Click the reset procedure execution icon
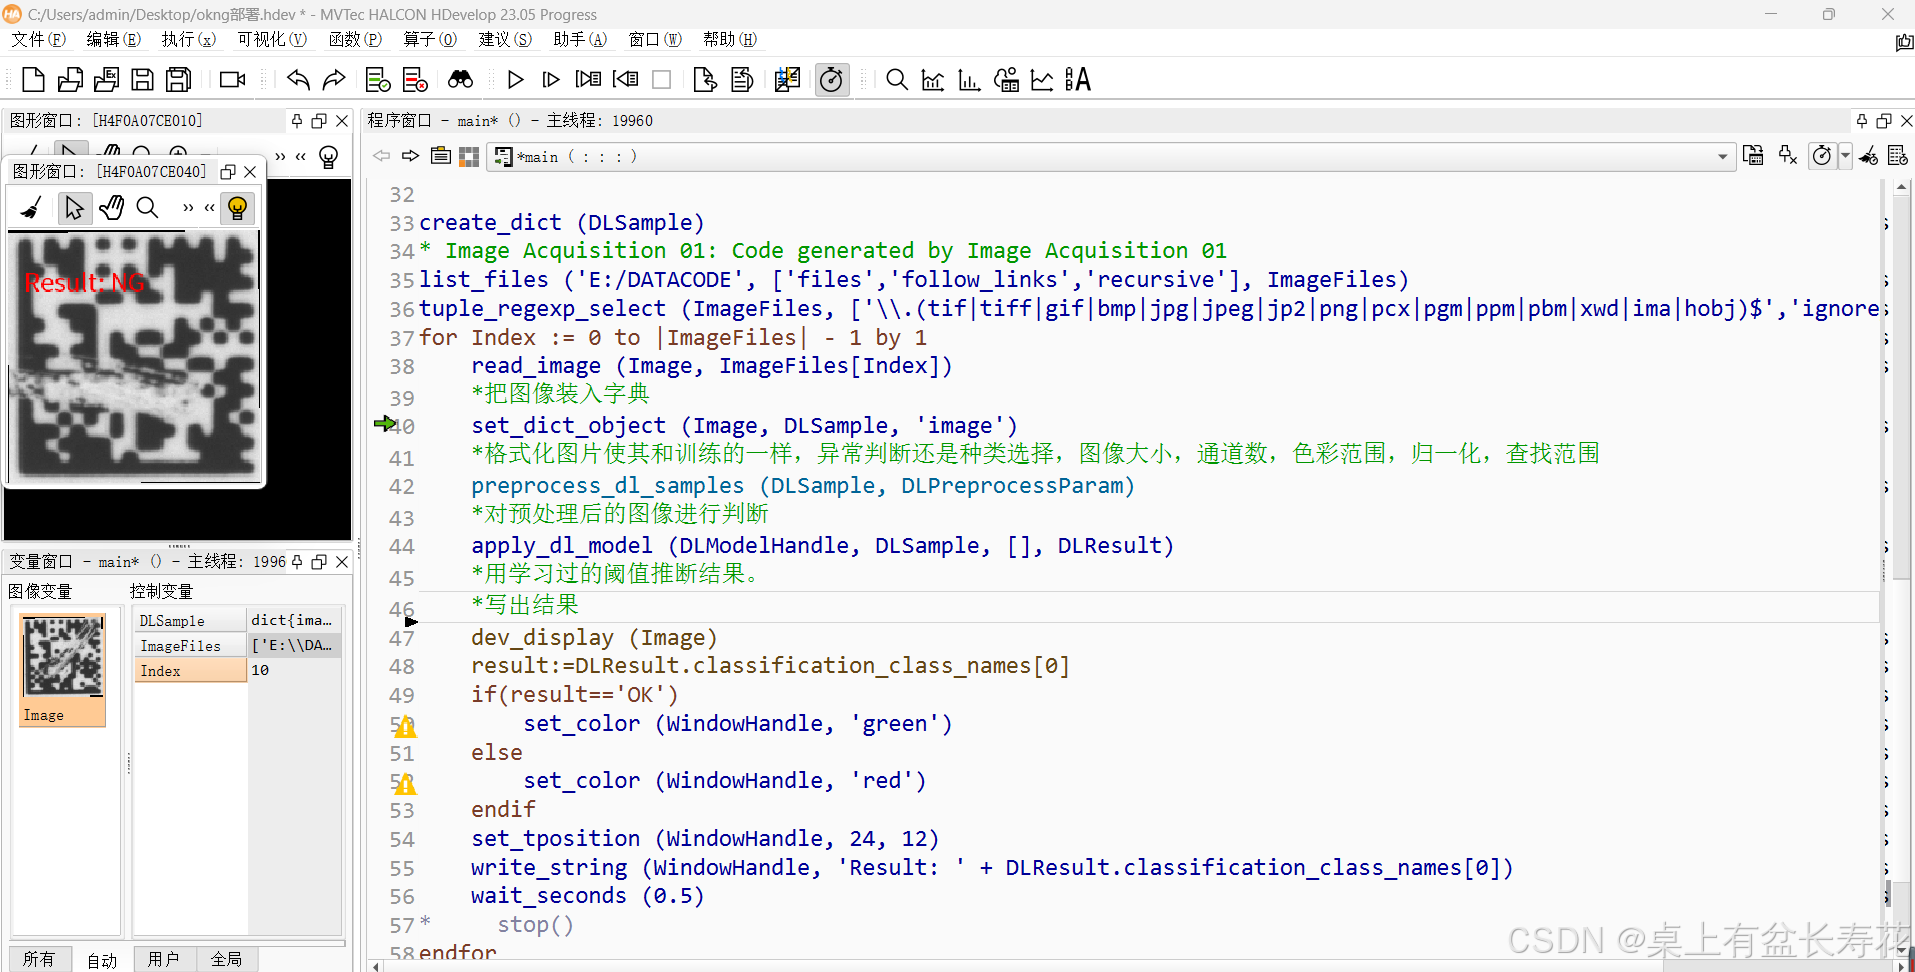Image resolution: width=1915 pixels, height=972 pixels. [742, 80]
